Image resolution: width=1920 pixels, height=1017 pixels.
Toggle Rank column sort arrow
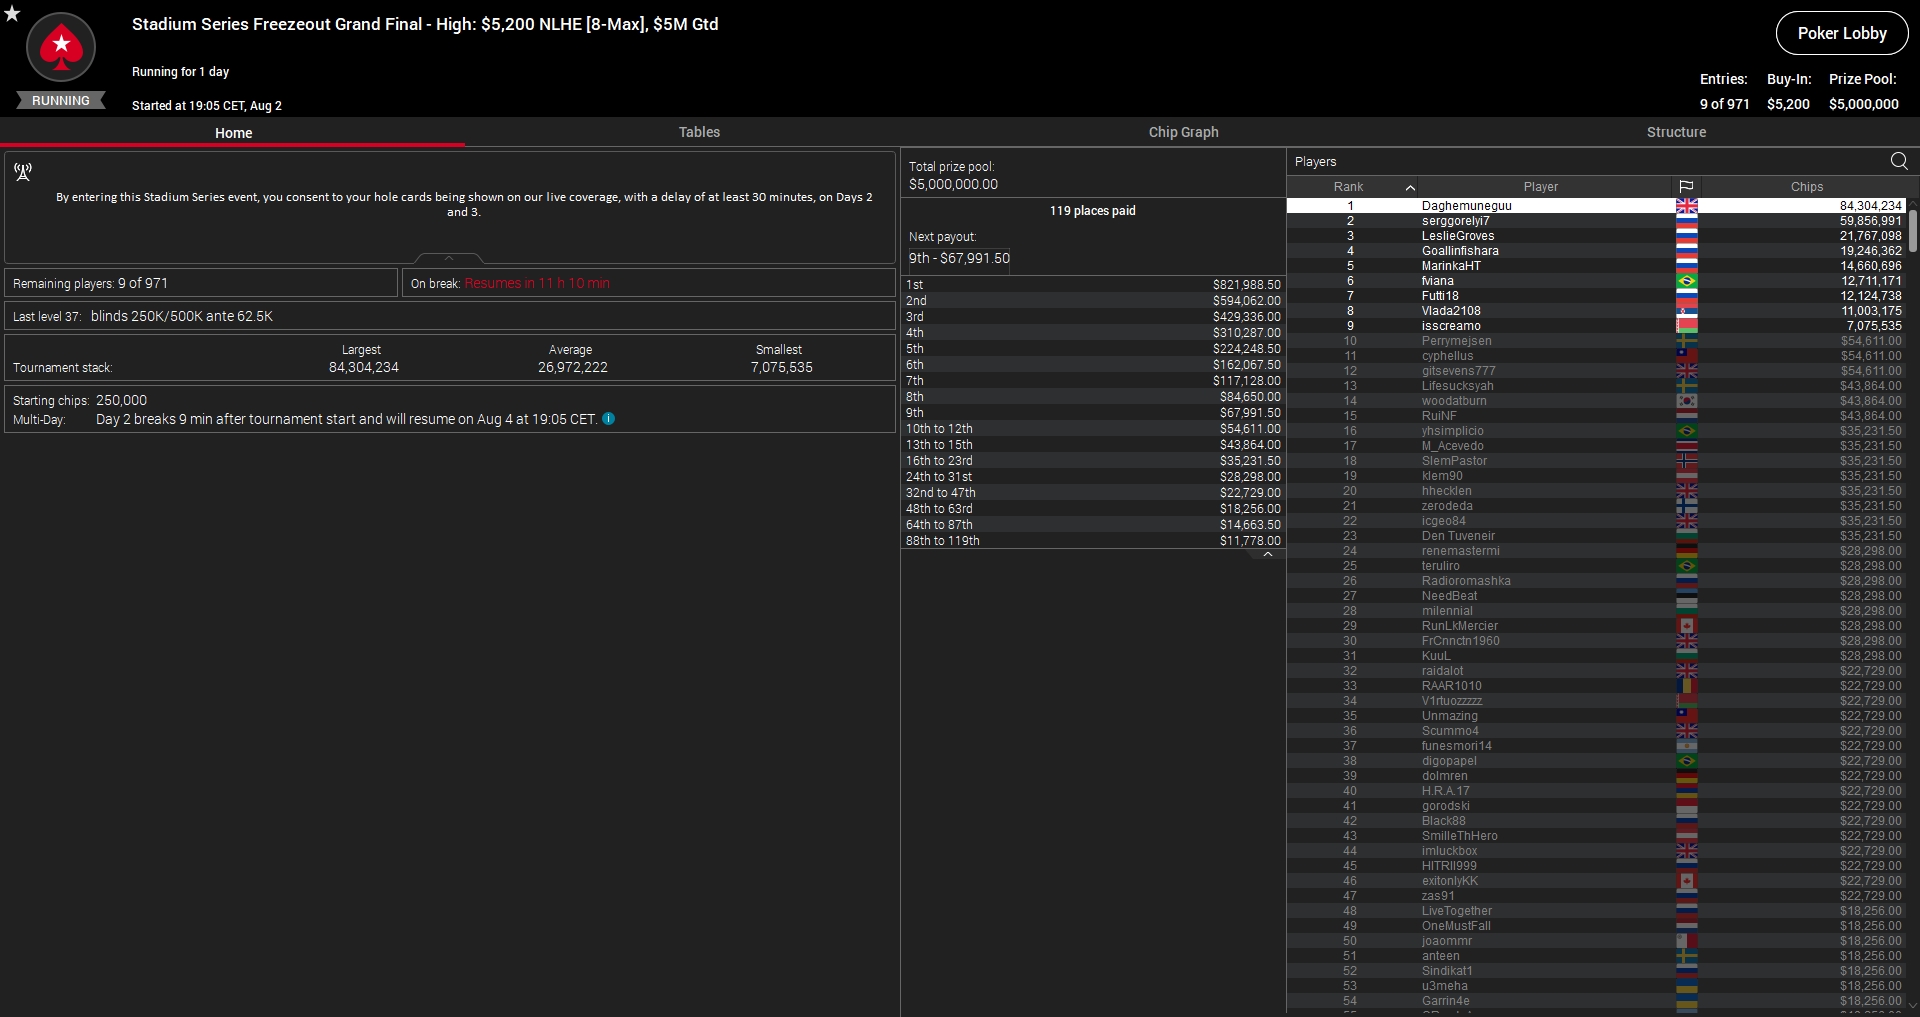coord(1410,187)
